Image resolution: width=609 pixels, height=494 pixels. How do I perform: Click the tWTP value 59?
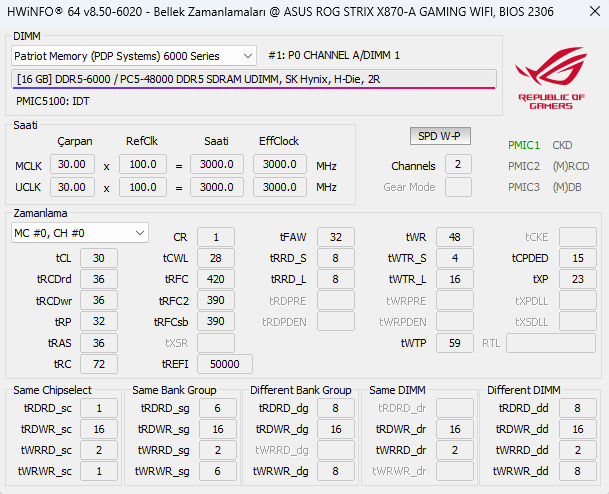tap(455, 343)
